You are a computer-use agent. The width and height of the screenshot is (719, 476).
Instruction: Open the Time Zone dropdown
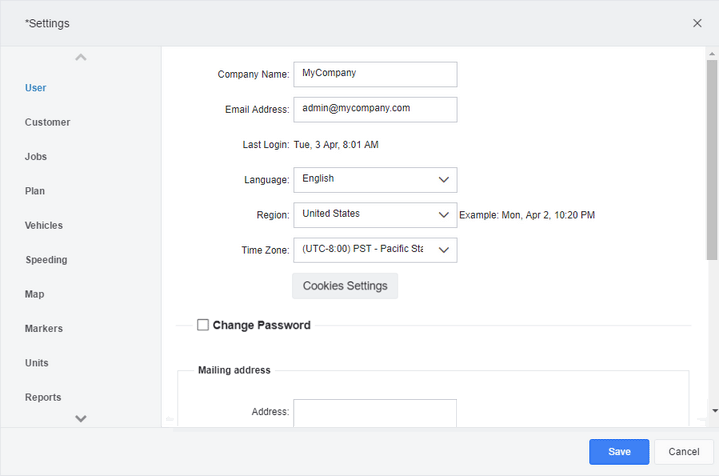coord(375,250)
